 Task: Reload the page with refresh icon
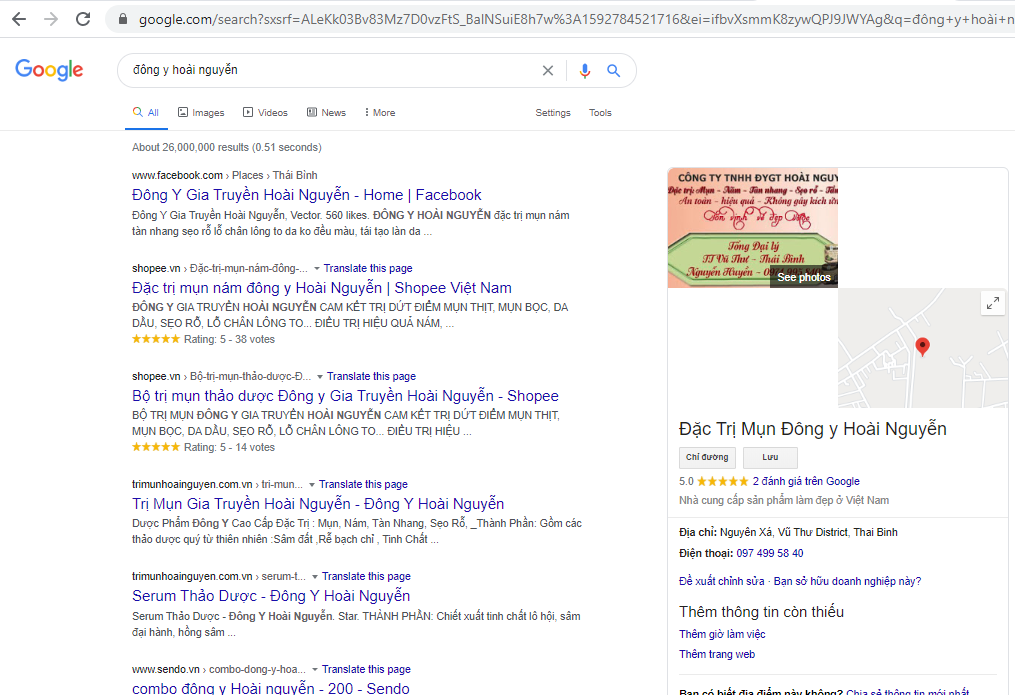click(83, 19)
